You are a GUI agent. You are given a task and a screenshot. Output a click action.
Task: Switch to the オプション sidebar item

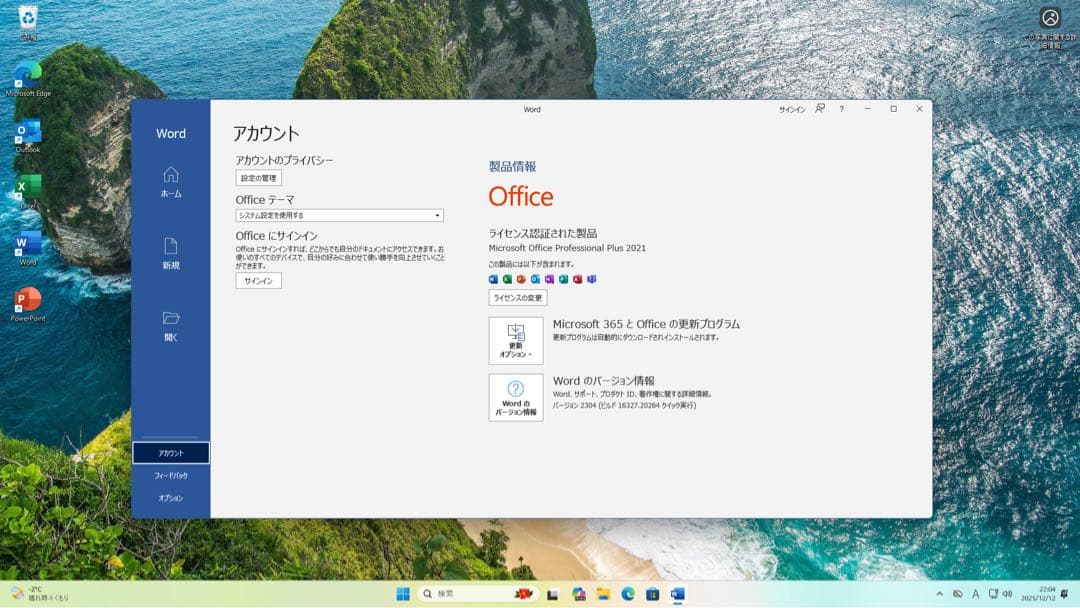[x=172, y=496]
